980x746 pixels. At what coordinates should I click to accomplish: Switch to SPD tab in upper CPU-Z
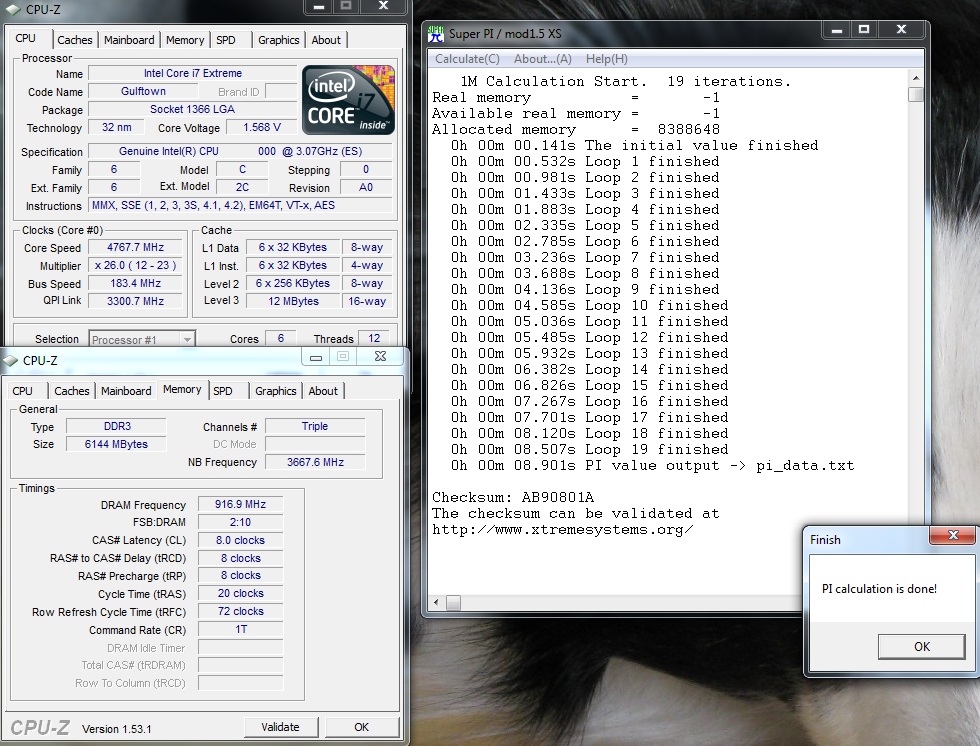226,40
